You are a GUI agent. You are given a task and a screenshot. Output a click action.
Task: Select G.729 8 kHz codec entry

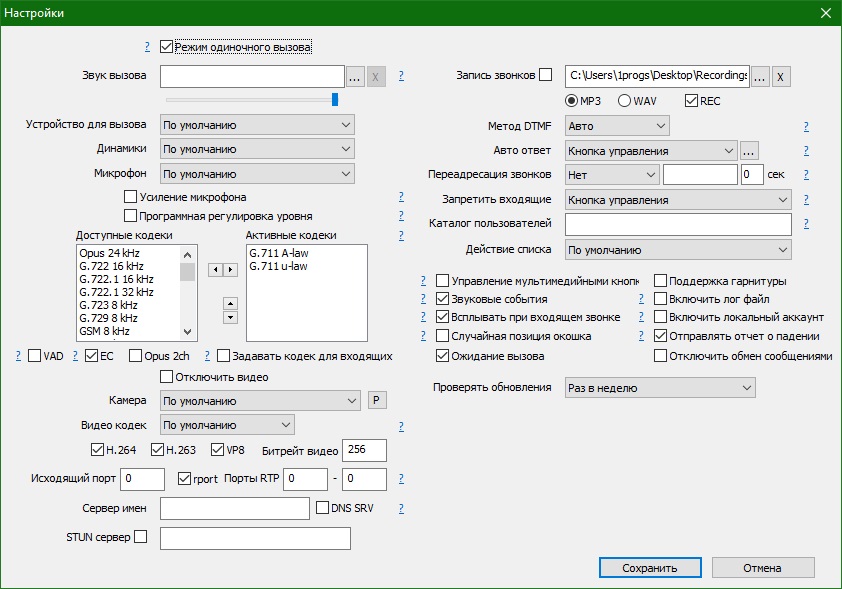click(x=108, y=318)
